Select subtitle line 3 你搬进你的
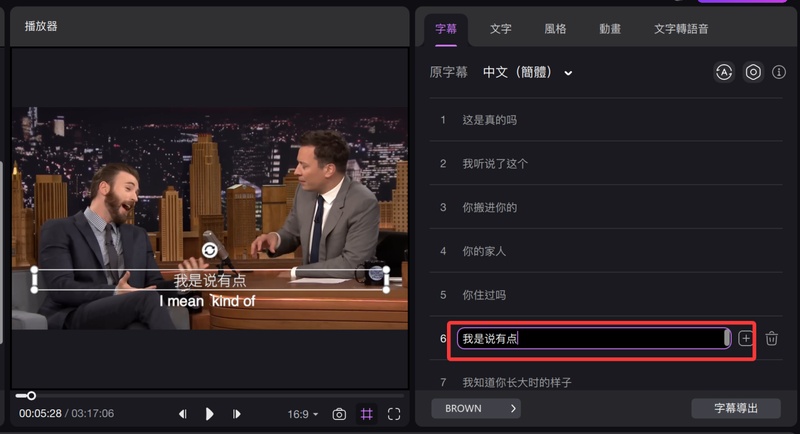800x434 pixels. coord(490,207)
